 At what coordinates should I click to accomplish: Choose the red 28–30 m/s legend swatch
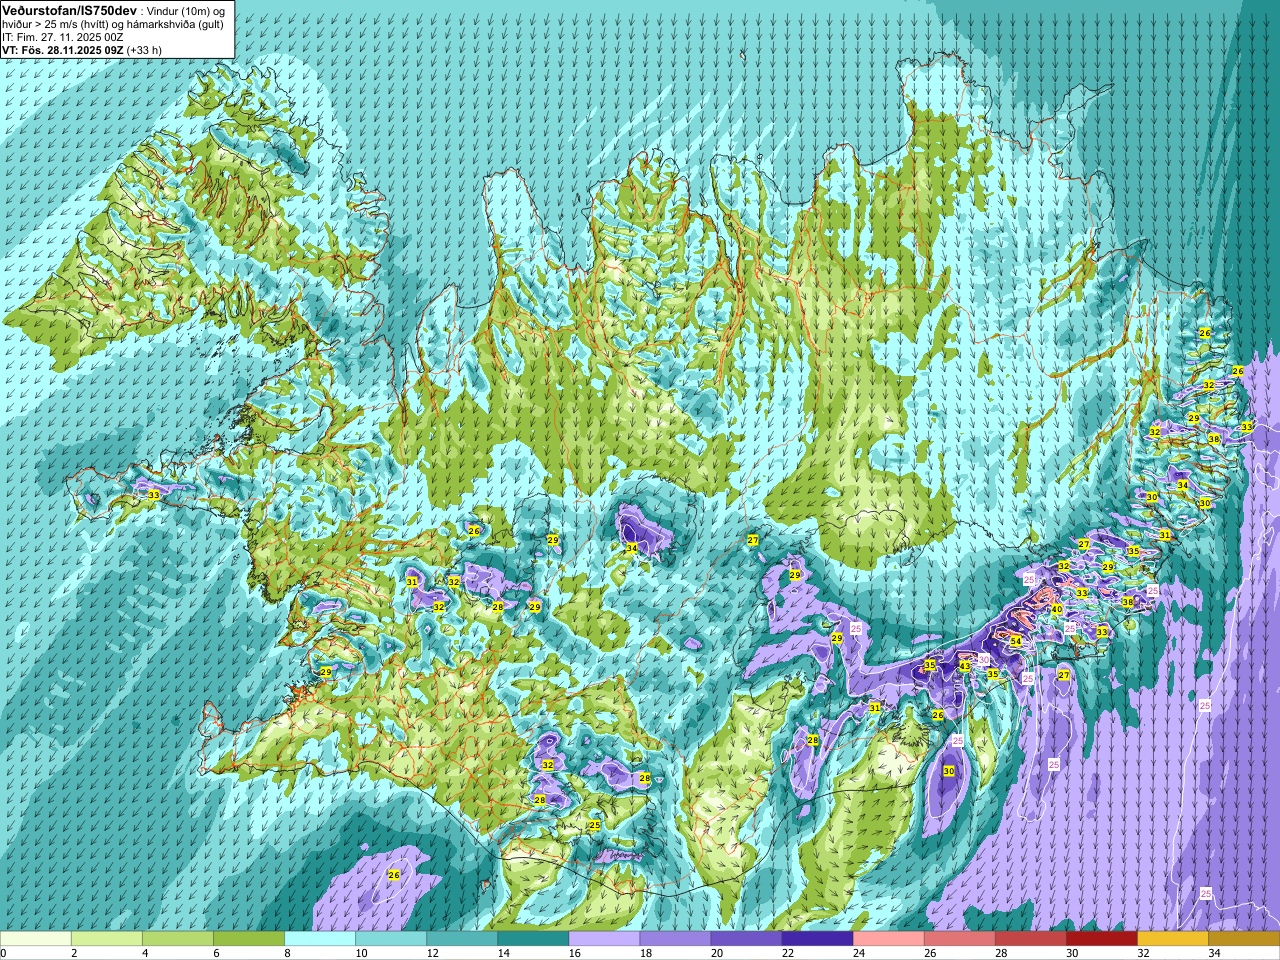(x=1030, y=939)
